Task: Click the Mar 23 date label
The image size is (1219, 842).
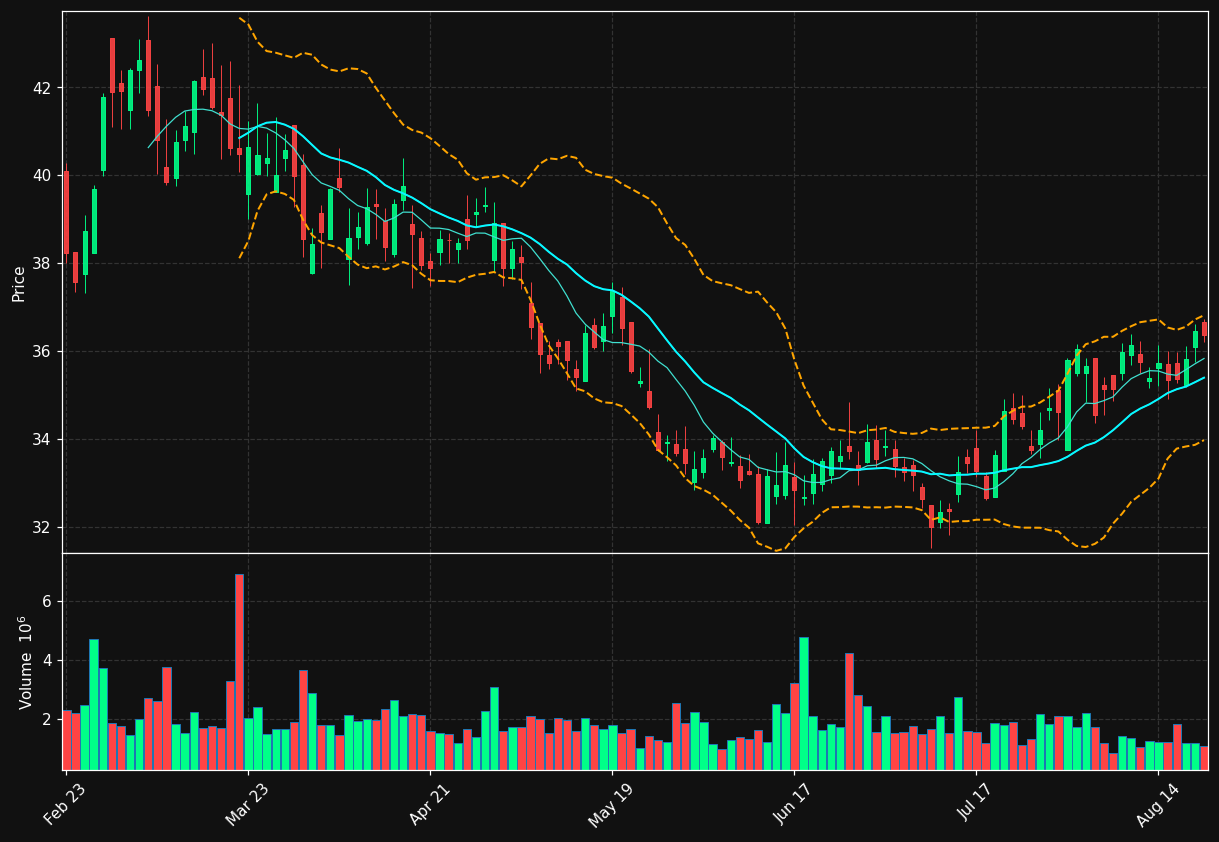Action: point(246,805)
